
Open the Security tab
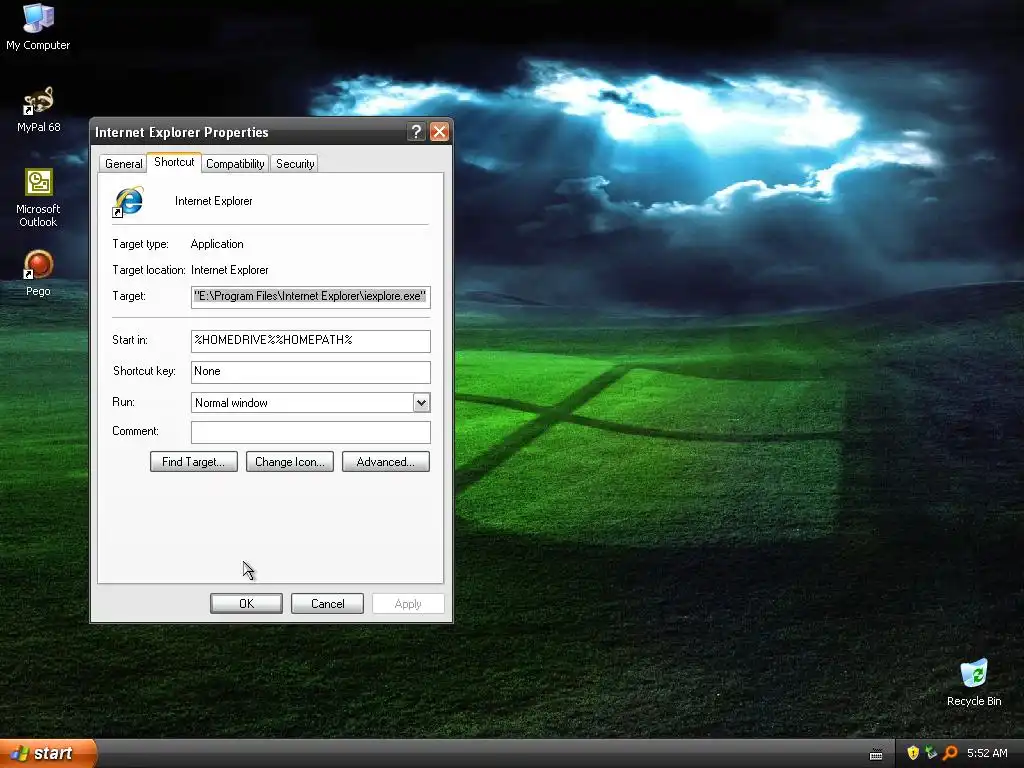[x=295, y=163]
